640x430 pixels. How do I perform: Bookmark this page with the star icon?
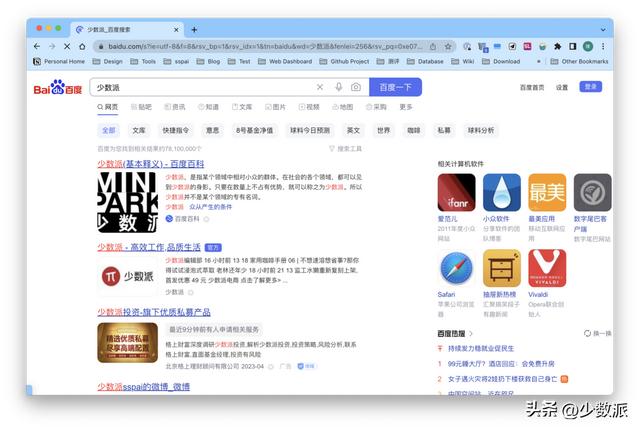pyautogui.click(x=448, y=47)
